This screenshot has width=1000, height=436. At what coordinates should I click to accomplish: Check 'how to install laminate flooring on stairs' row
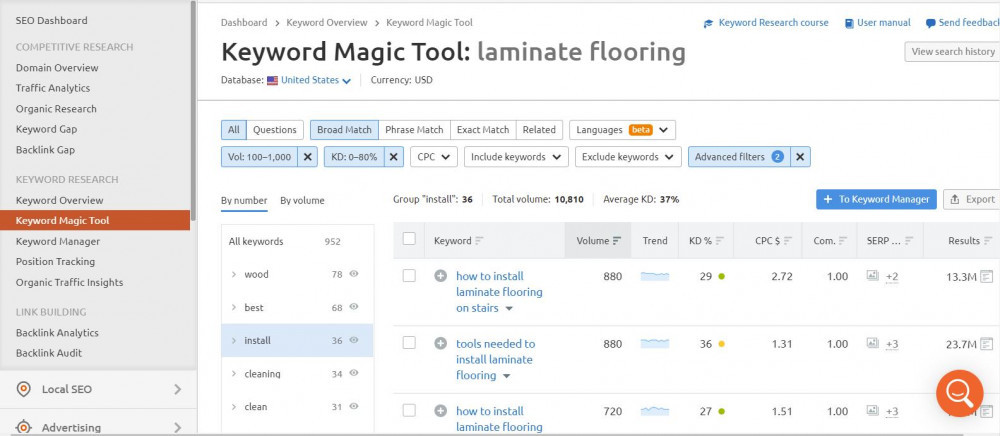tap(409, 275)
